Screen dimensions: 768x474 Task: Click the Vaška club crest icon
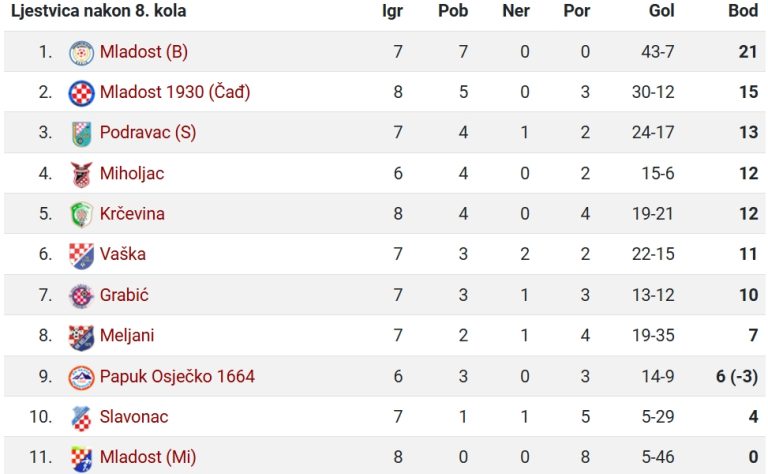(81, 256)
